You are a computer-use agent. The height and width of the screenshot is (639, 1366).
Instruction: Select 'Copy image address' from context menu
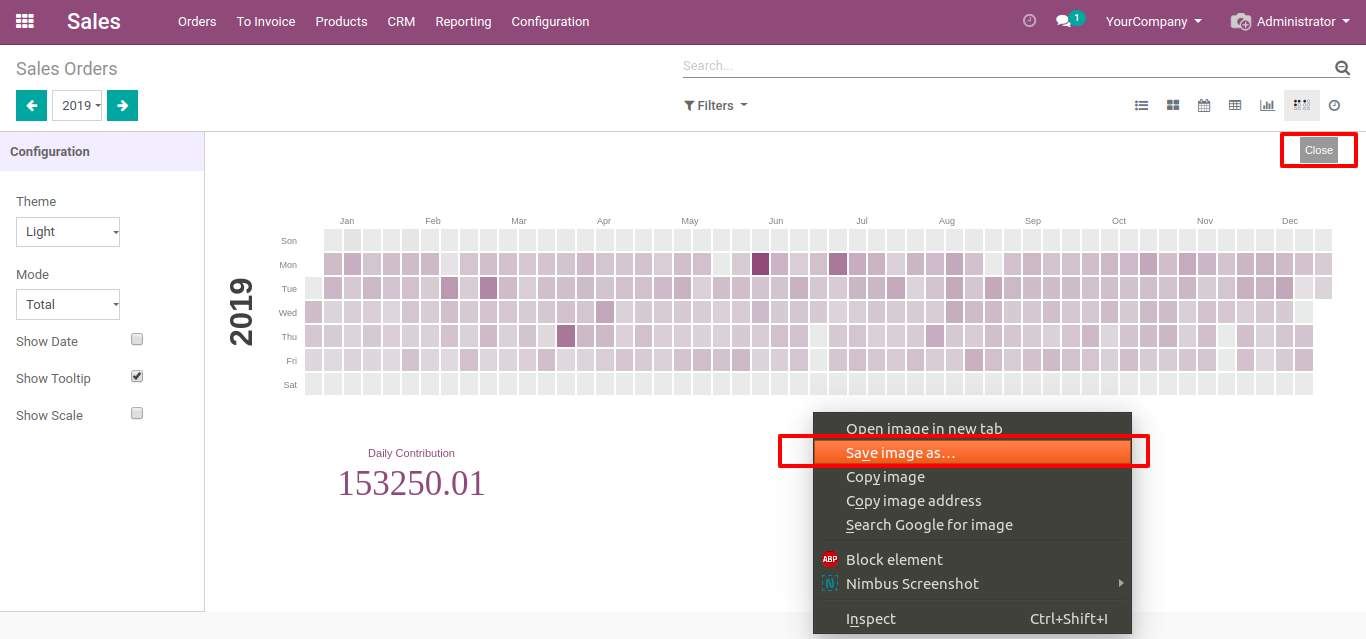pos(913,501)
